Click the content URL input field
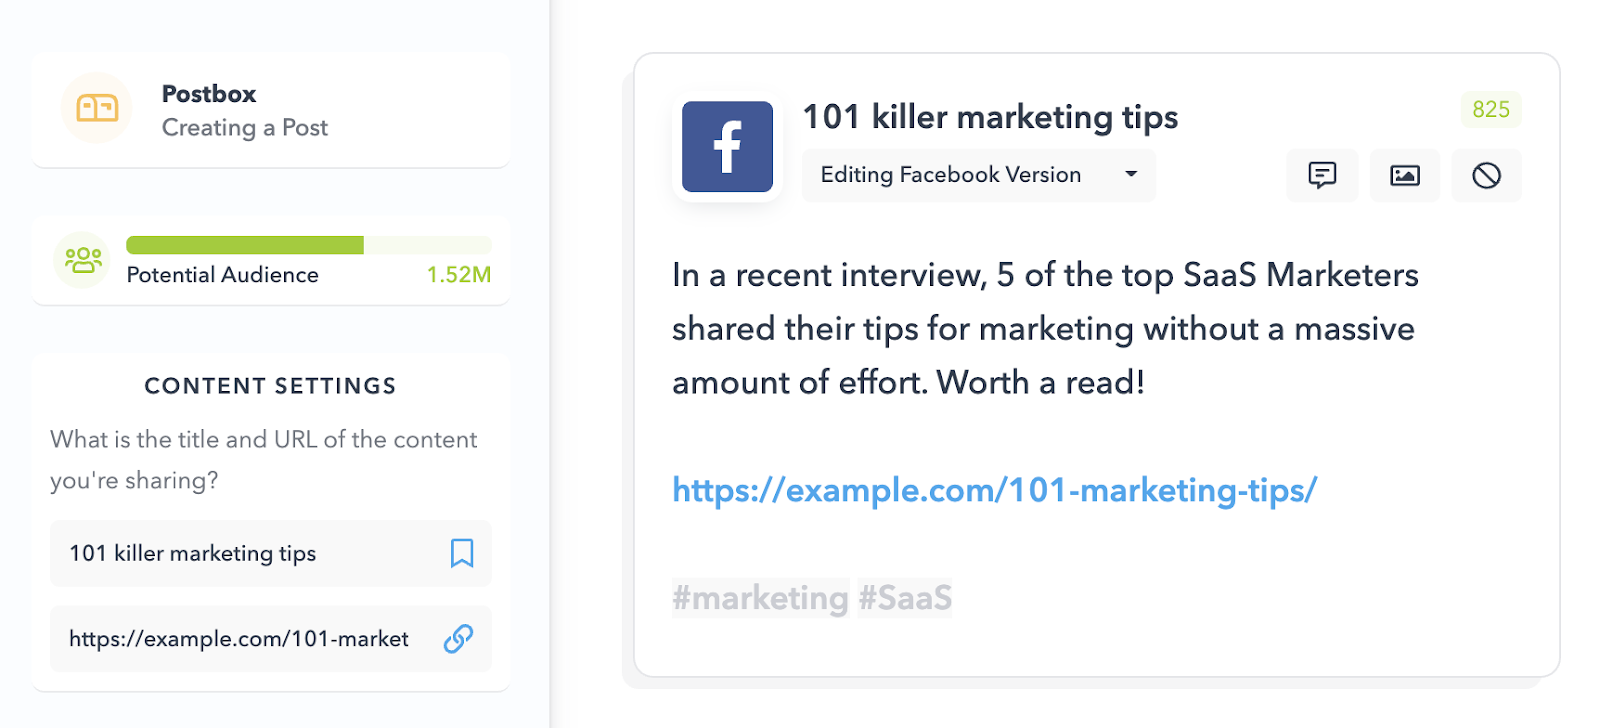Viewport: 1600px width, 728px height. click(240, 639)
